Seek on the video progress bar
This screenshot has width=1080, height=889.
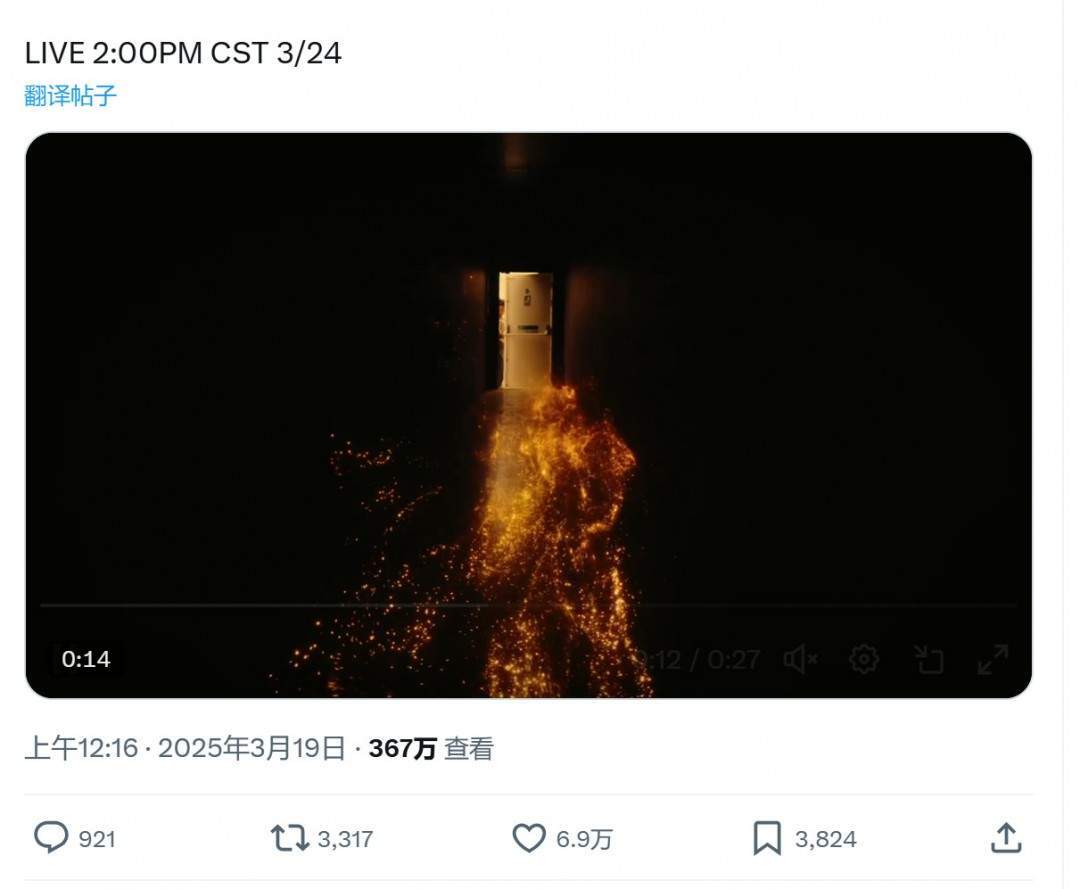[528, 605]
